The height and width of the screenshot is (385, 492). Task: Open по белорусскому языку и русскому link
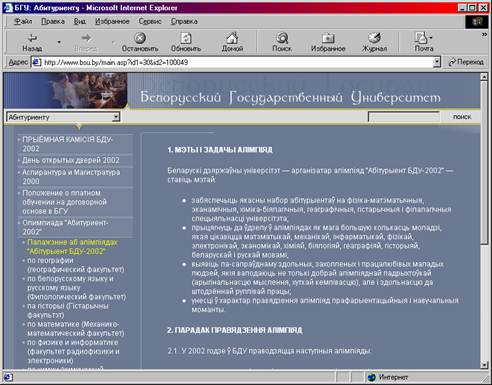click(77, 287)
